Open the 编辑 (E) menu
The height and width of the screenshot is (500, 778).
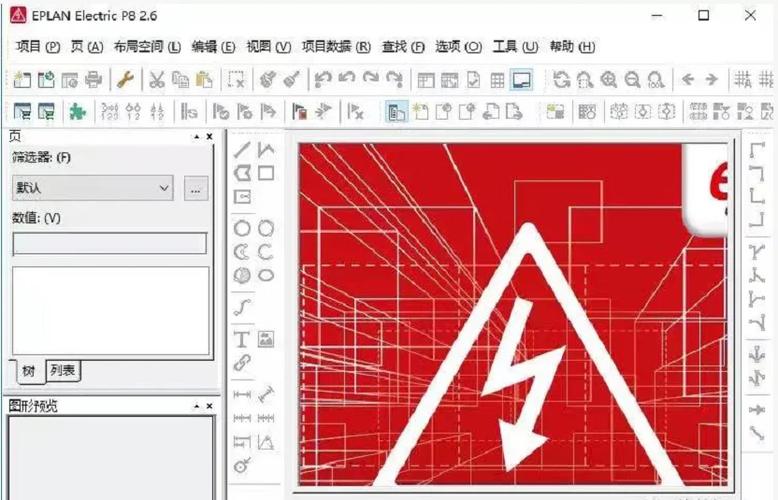213,47
